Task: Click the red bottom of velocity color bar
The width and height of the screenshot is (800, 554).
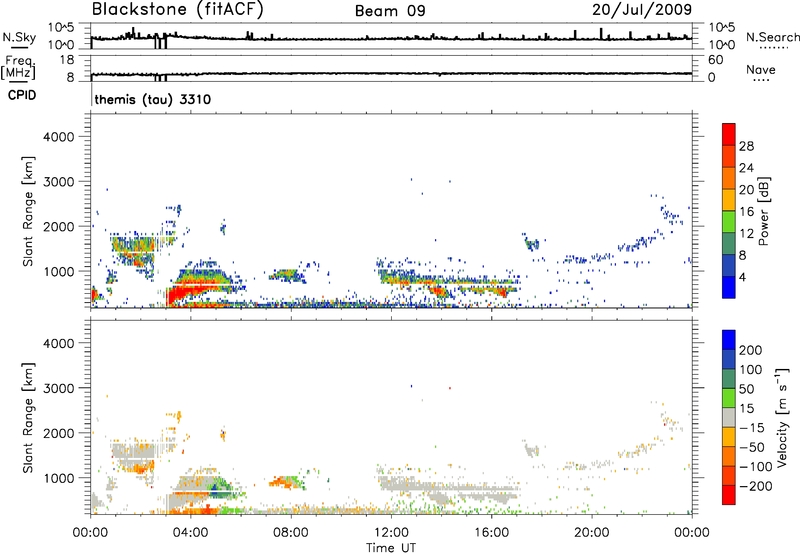Action: 729,495
